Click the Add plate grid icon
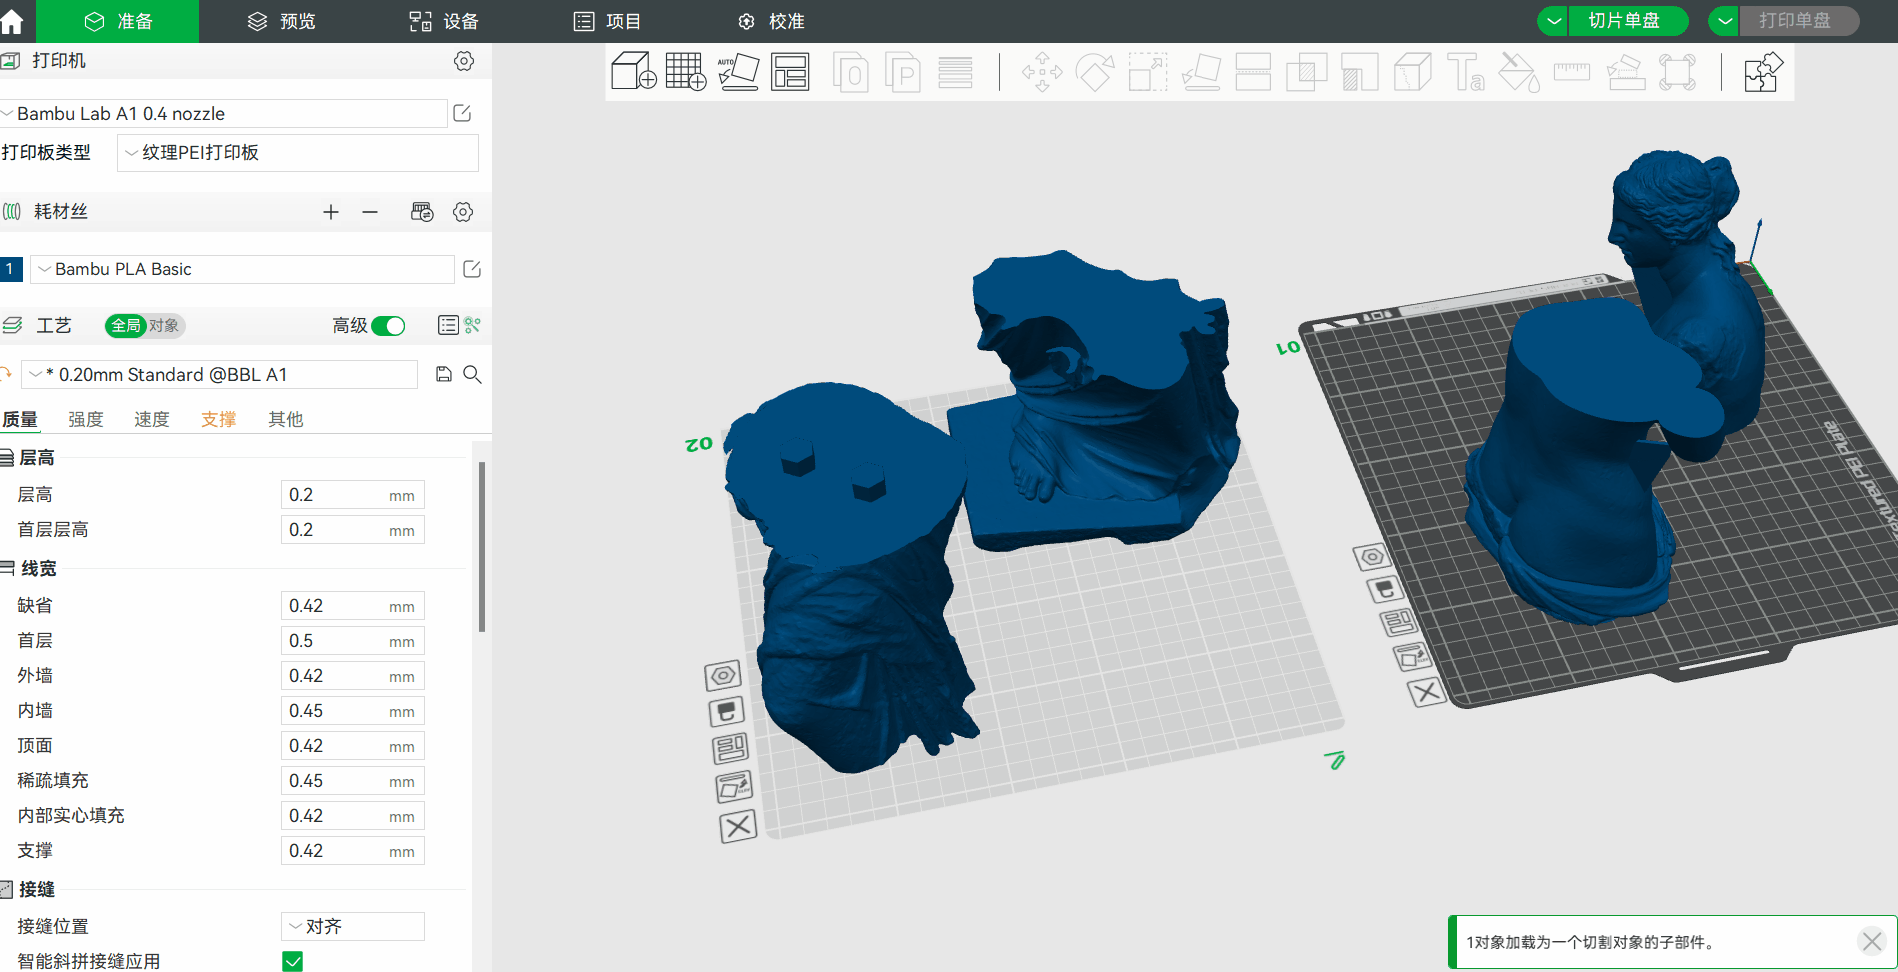The height and width of the screenshot is (972, 1898). pos(686,72)
